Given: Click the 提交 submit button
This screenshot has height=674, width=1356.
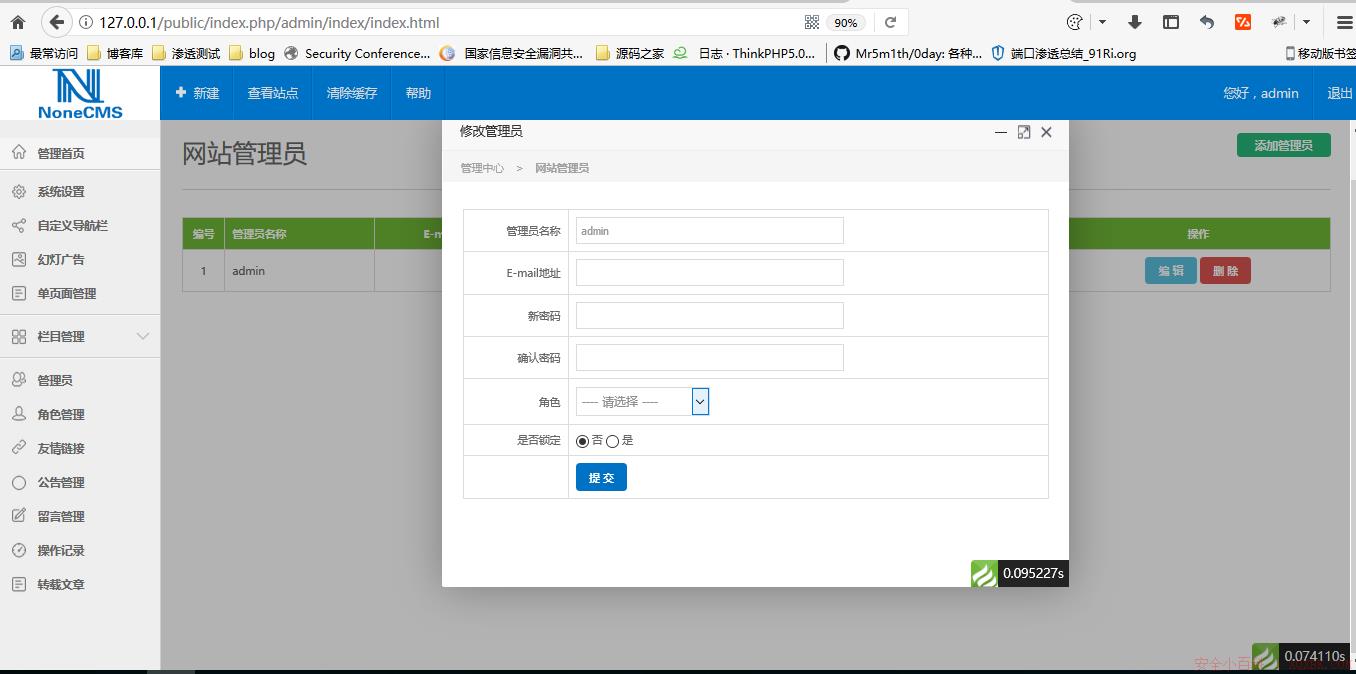Looking at the screenshot, I should (x=601, y=477).
